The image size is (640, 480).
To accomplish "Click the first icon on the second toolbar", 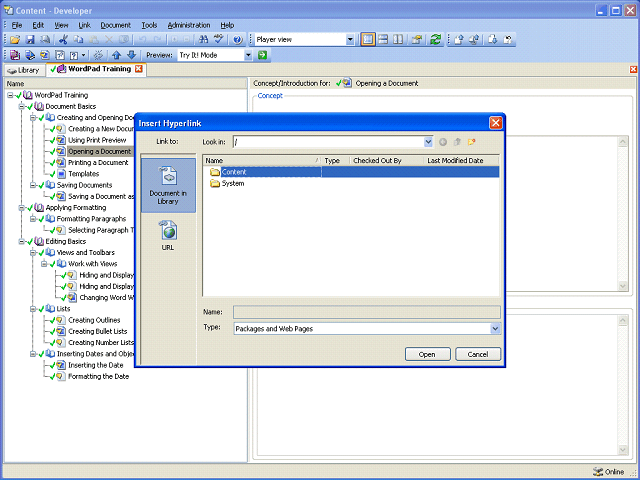I will [x=15, y=55].
